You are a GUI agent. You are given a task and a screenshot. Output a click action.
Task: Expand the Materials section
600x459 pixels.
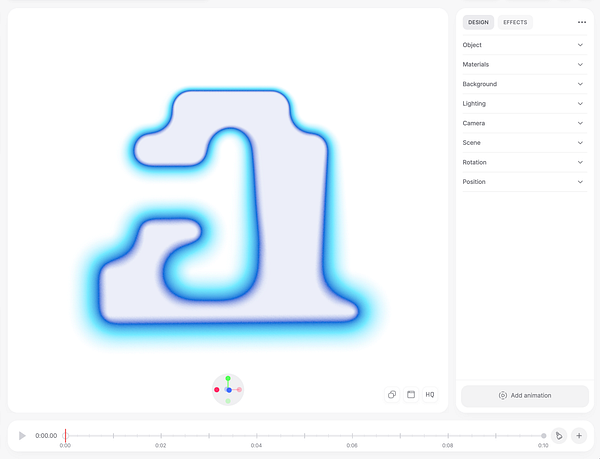tap(524, 64)
